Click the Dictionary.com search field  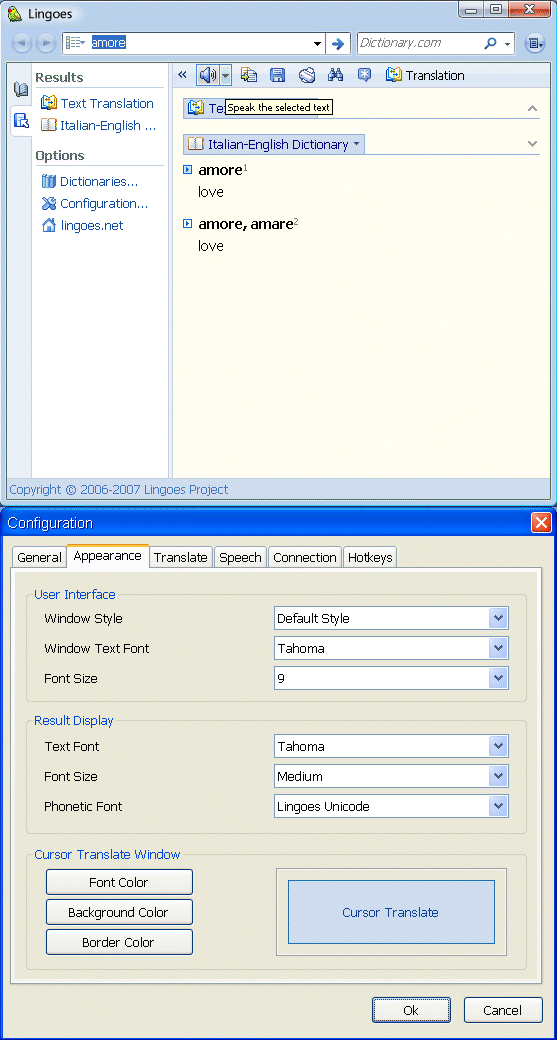[418, 43]
